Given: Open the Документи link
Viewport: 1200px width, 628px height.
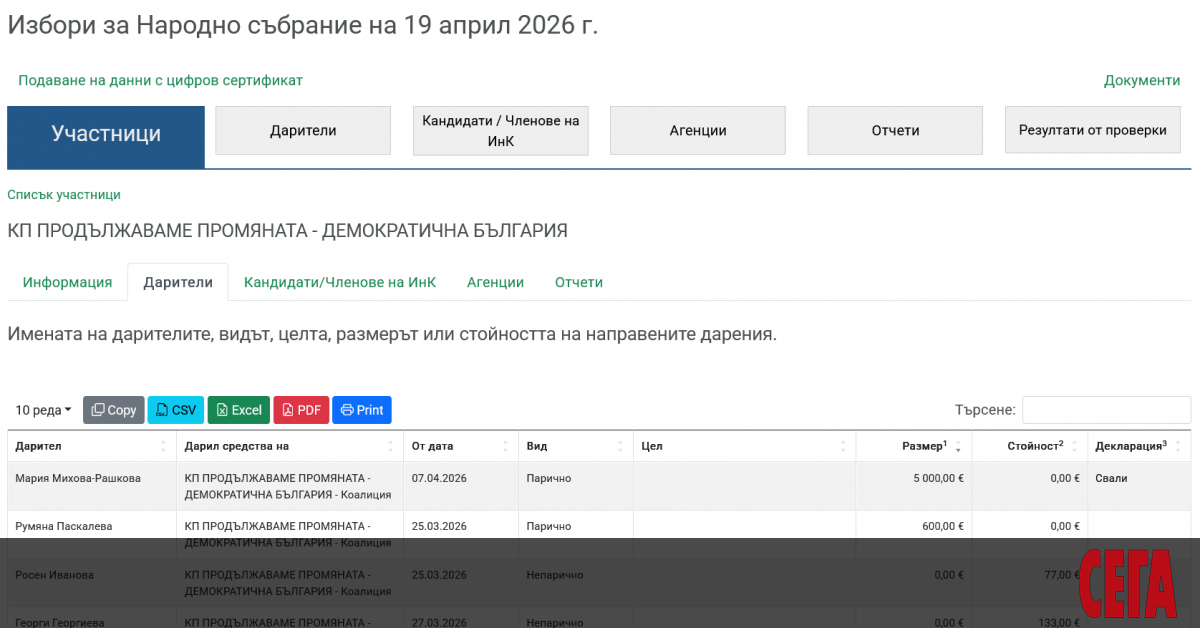Looking at the screenshot, I should click(1142, 80).
